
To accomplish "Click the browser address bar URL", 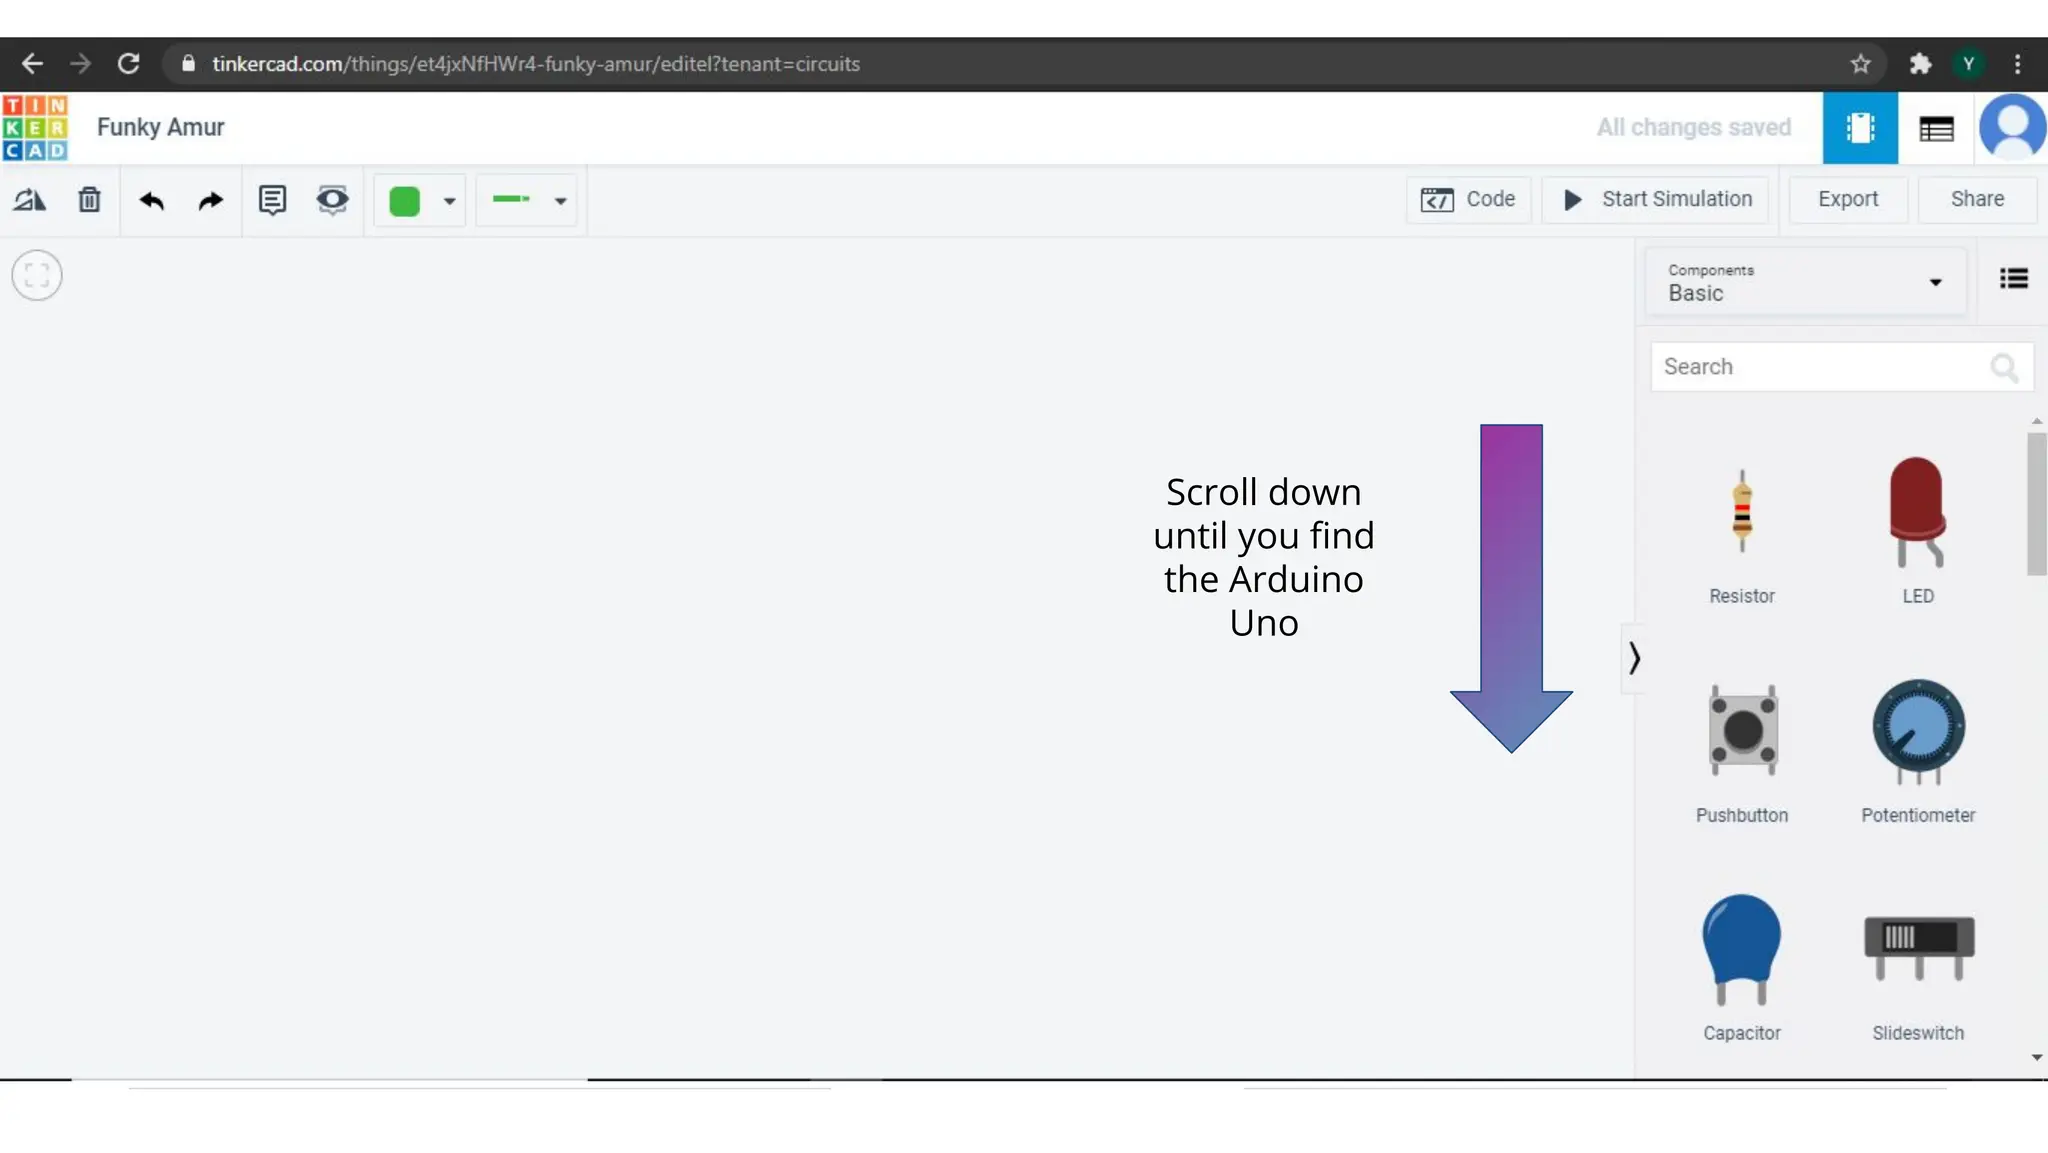I will pyautogui.click(x=536, y=64).
